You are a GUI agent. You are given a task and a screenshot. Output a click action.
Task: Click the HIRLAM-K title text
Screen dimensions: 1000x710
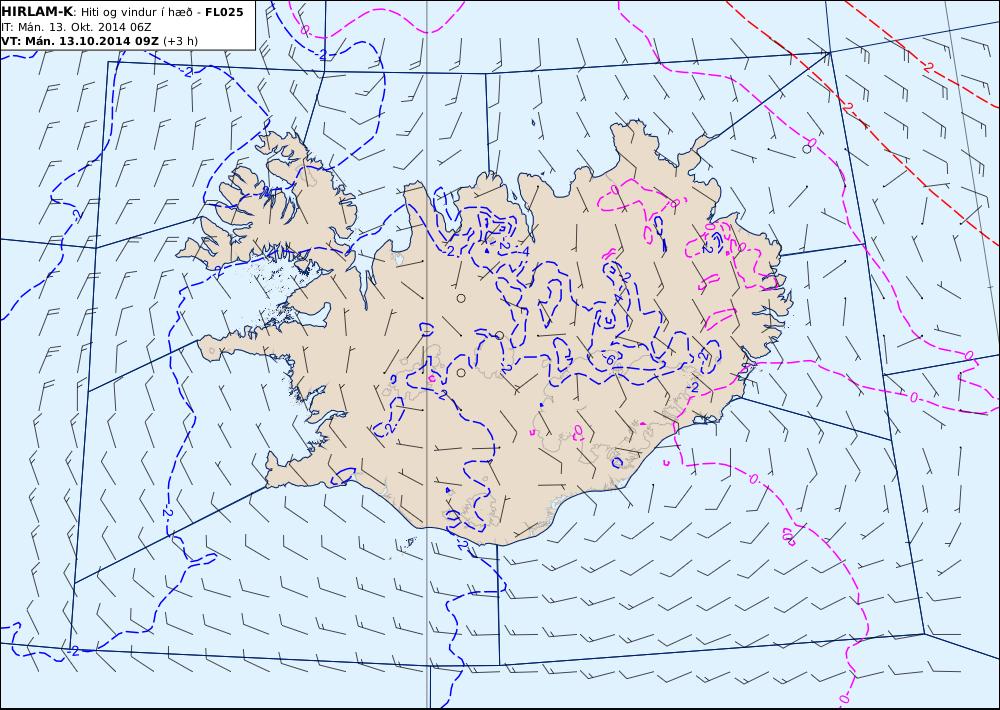pyautogui.click(x=37, y=12)
